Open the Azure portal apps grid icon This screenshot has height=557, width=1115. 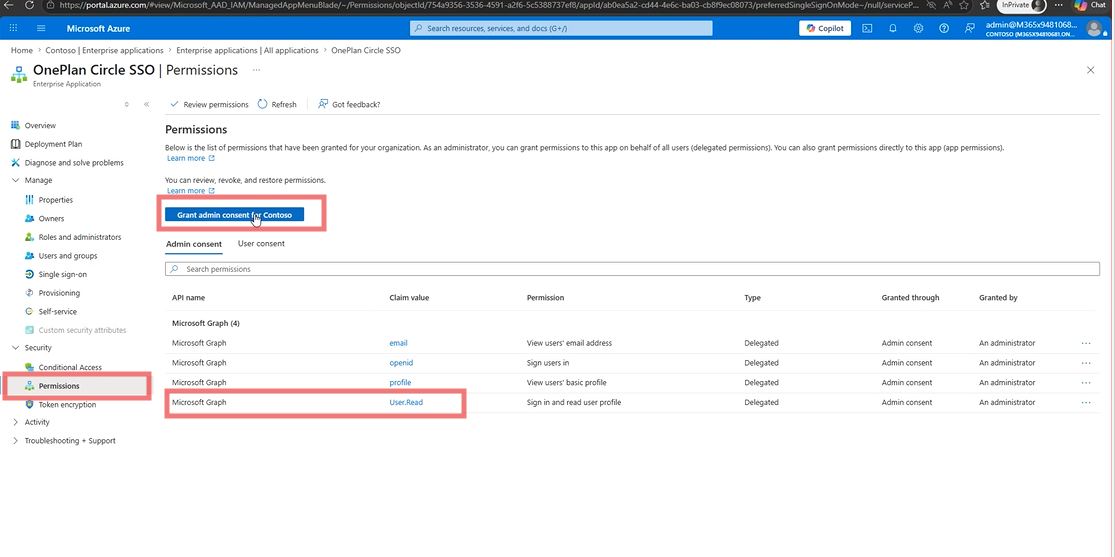[14, 28]
